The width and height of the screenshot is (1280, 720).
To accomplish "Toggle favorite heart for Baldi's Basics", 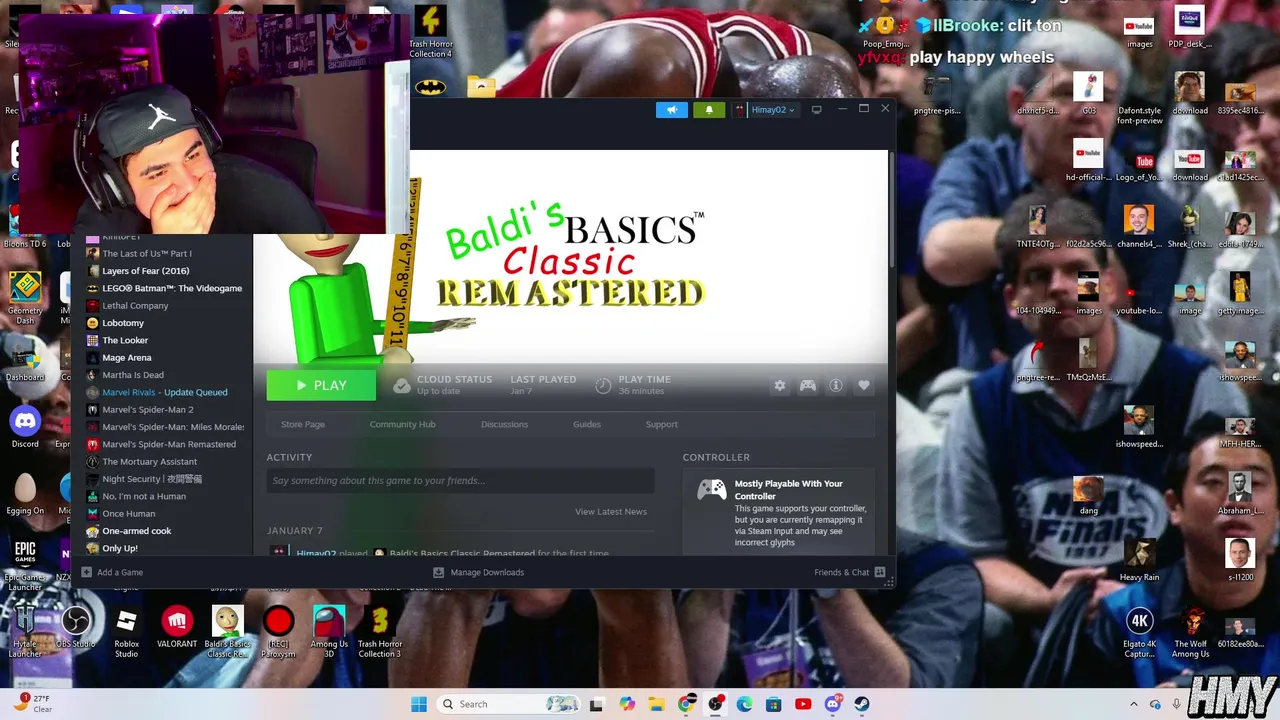I will click(863, 385).
